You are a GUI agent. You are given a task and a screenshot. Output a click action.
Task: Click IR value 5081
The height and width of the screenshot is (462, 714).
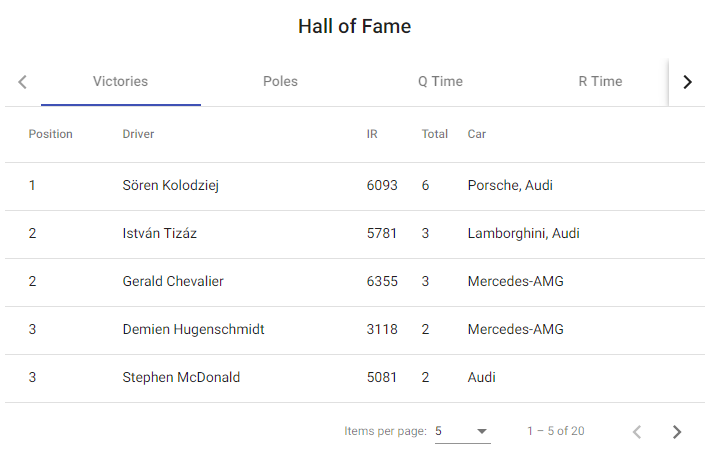(x=382, y=377)
